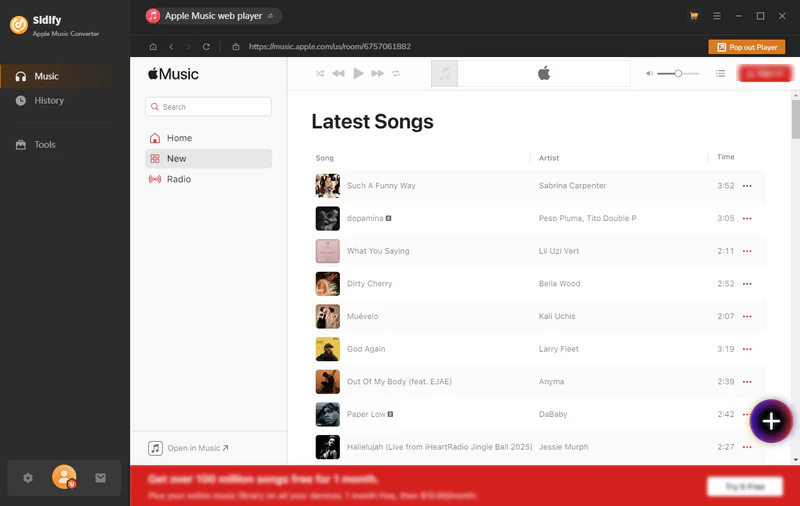Toggle shuffle playback
Viewport: 800px width, 506px height.
click(x=320, y=73)
